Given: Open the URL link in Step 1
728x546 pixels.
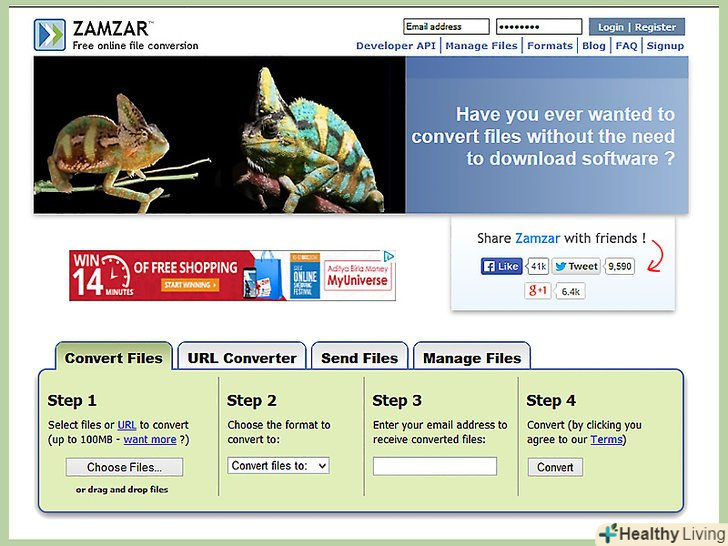Looking at the screenshot, I should click(127, 425).
